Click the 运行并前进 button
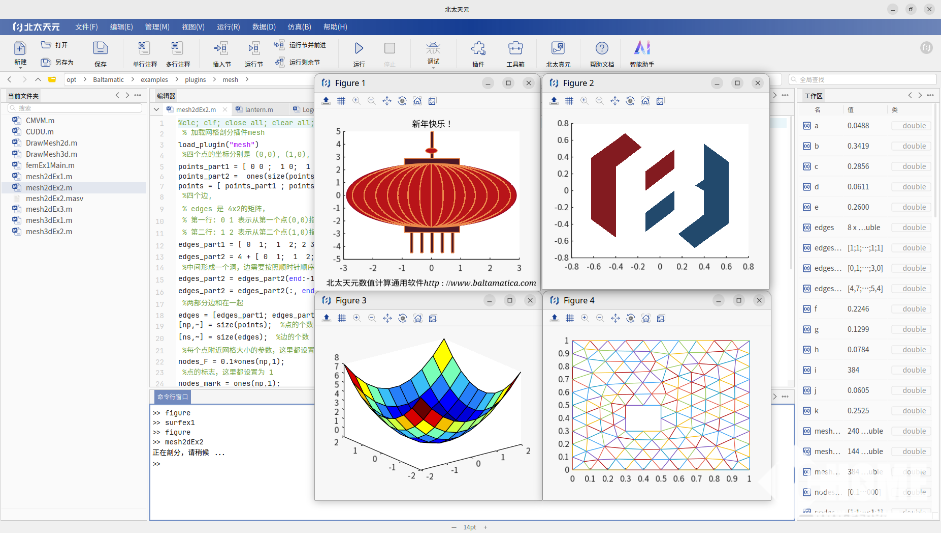The image size is (941, 536). (306, 45)
